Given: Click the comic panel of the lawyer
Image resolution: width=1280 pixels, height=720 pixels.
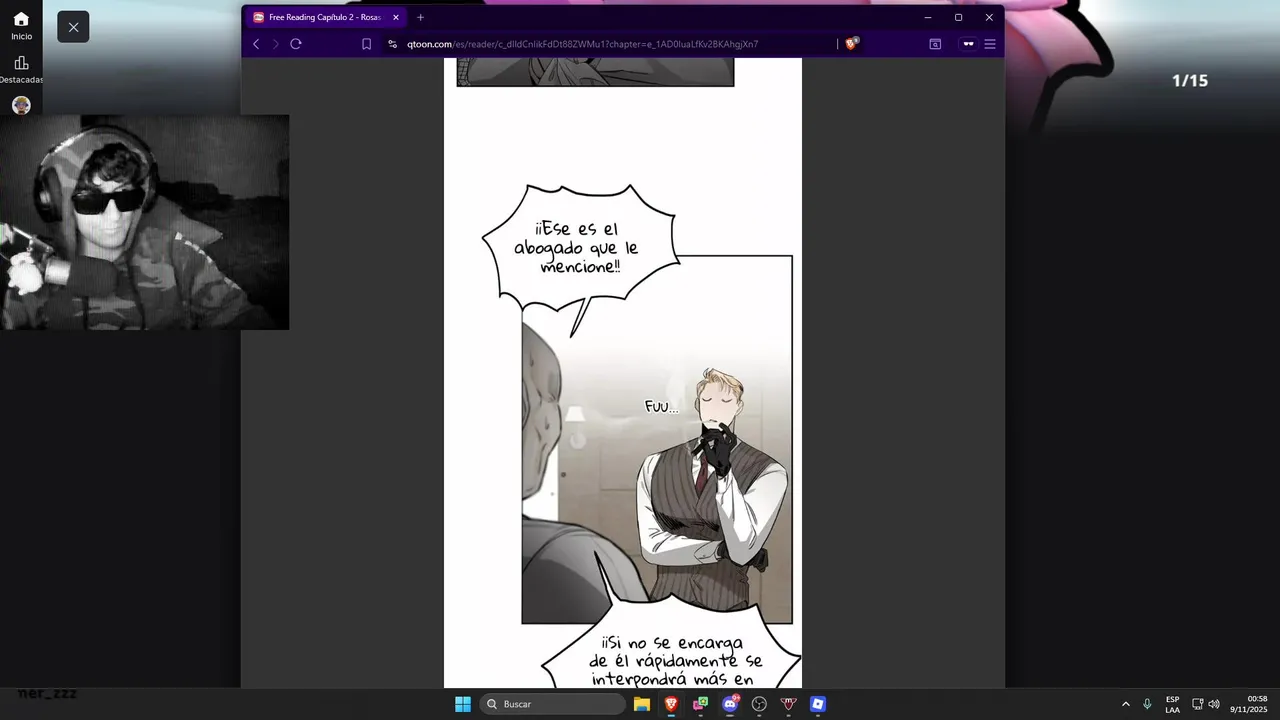Looking at the screenshot, I should [x=657, y=440].
